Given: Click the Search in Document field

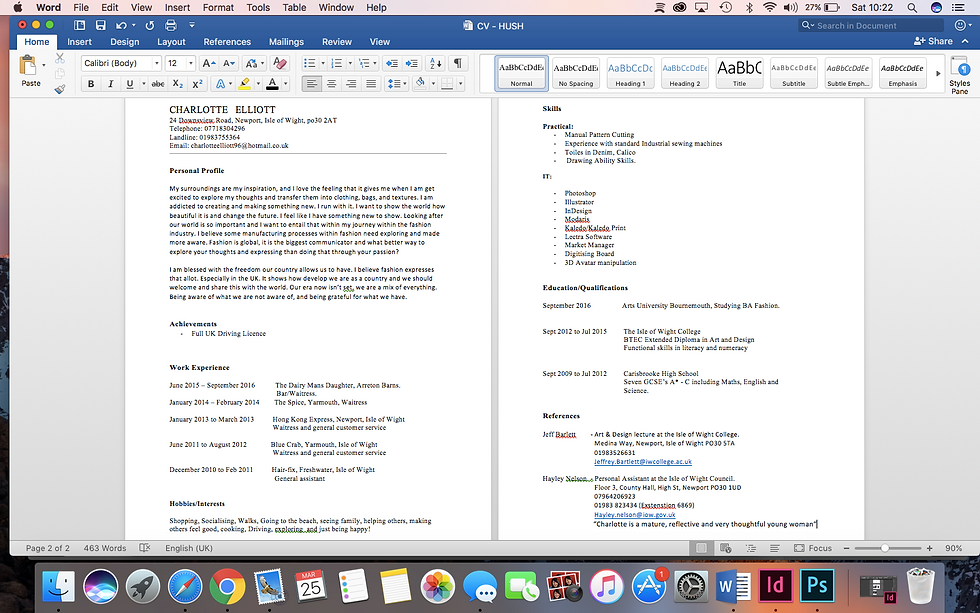Looking at the screenshot, I should pyautogui.click(x=871, y=26).
